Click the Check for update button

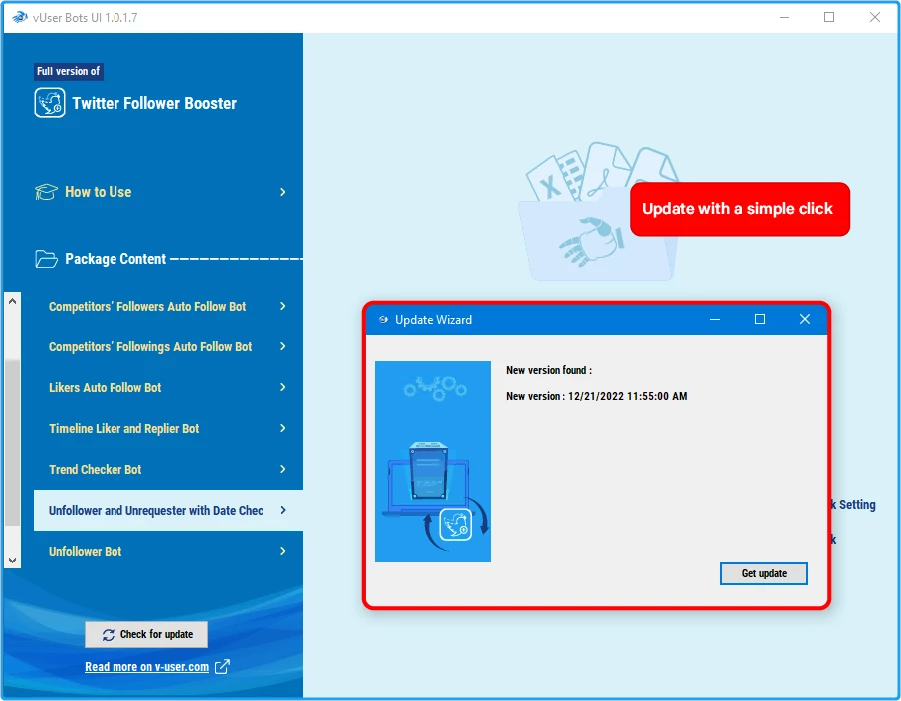click(147, 634)
